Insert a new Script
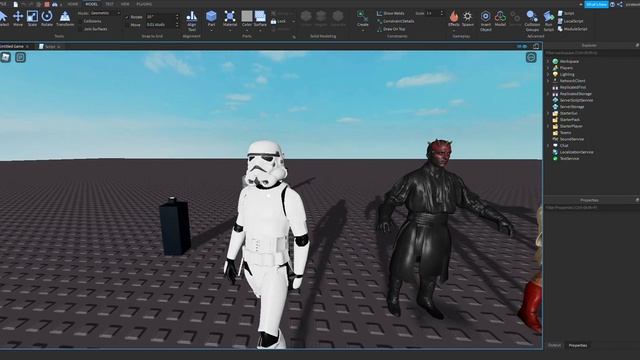This screenshot has height=360, width=640. point(566,13)
